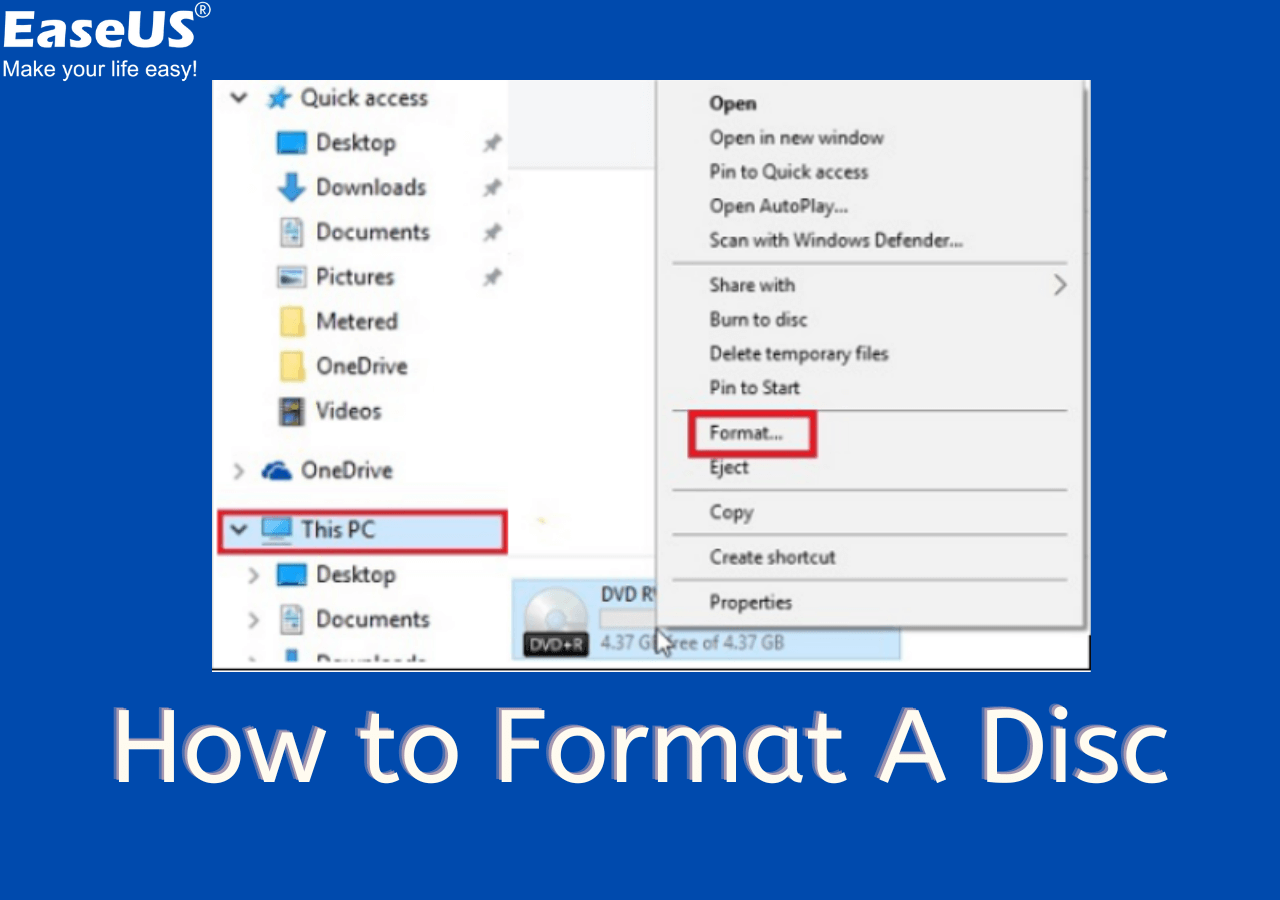Expand the OneDrive cloud tree node
This screenshot has height=900, width=1280.
coord(239,470)
